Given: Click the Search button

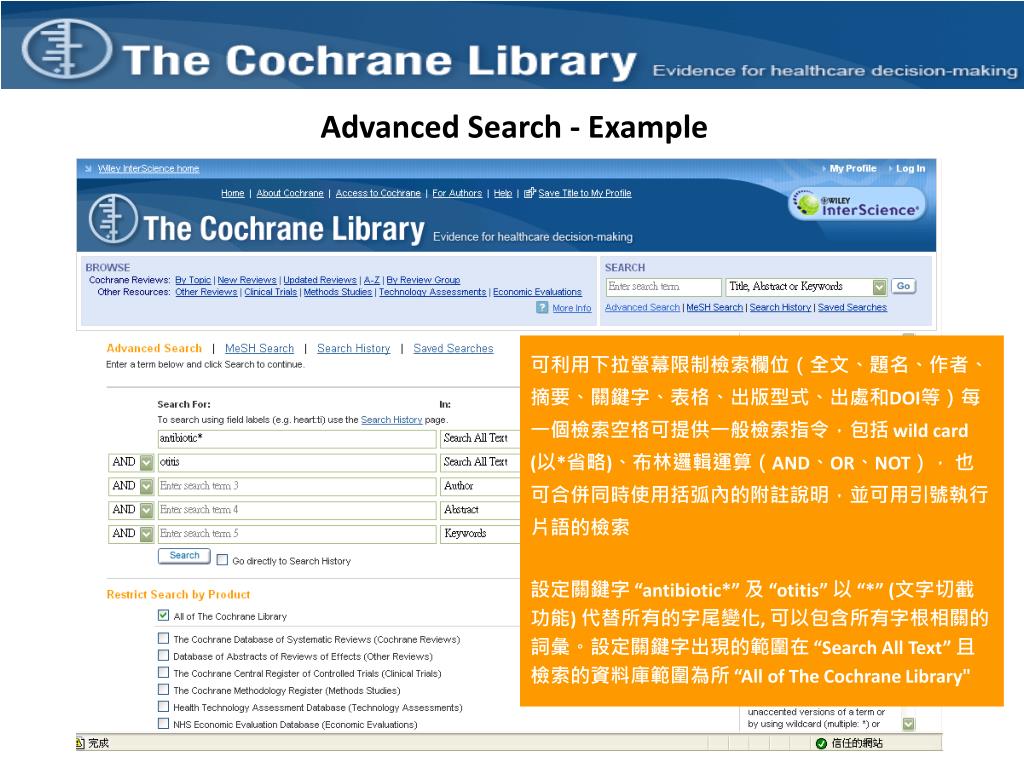Looking at the screenshot, I should (184, 556).
